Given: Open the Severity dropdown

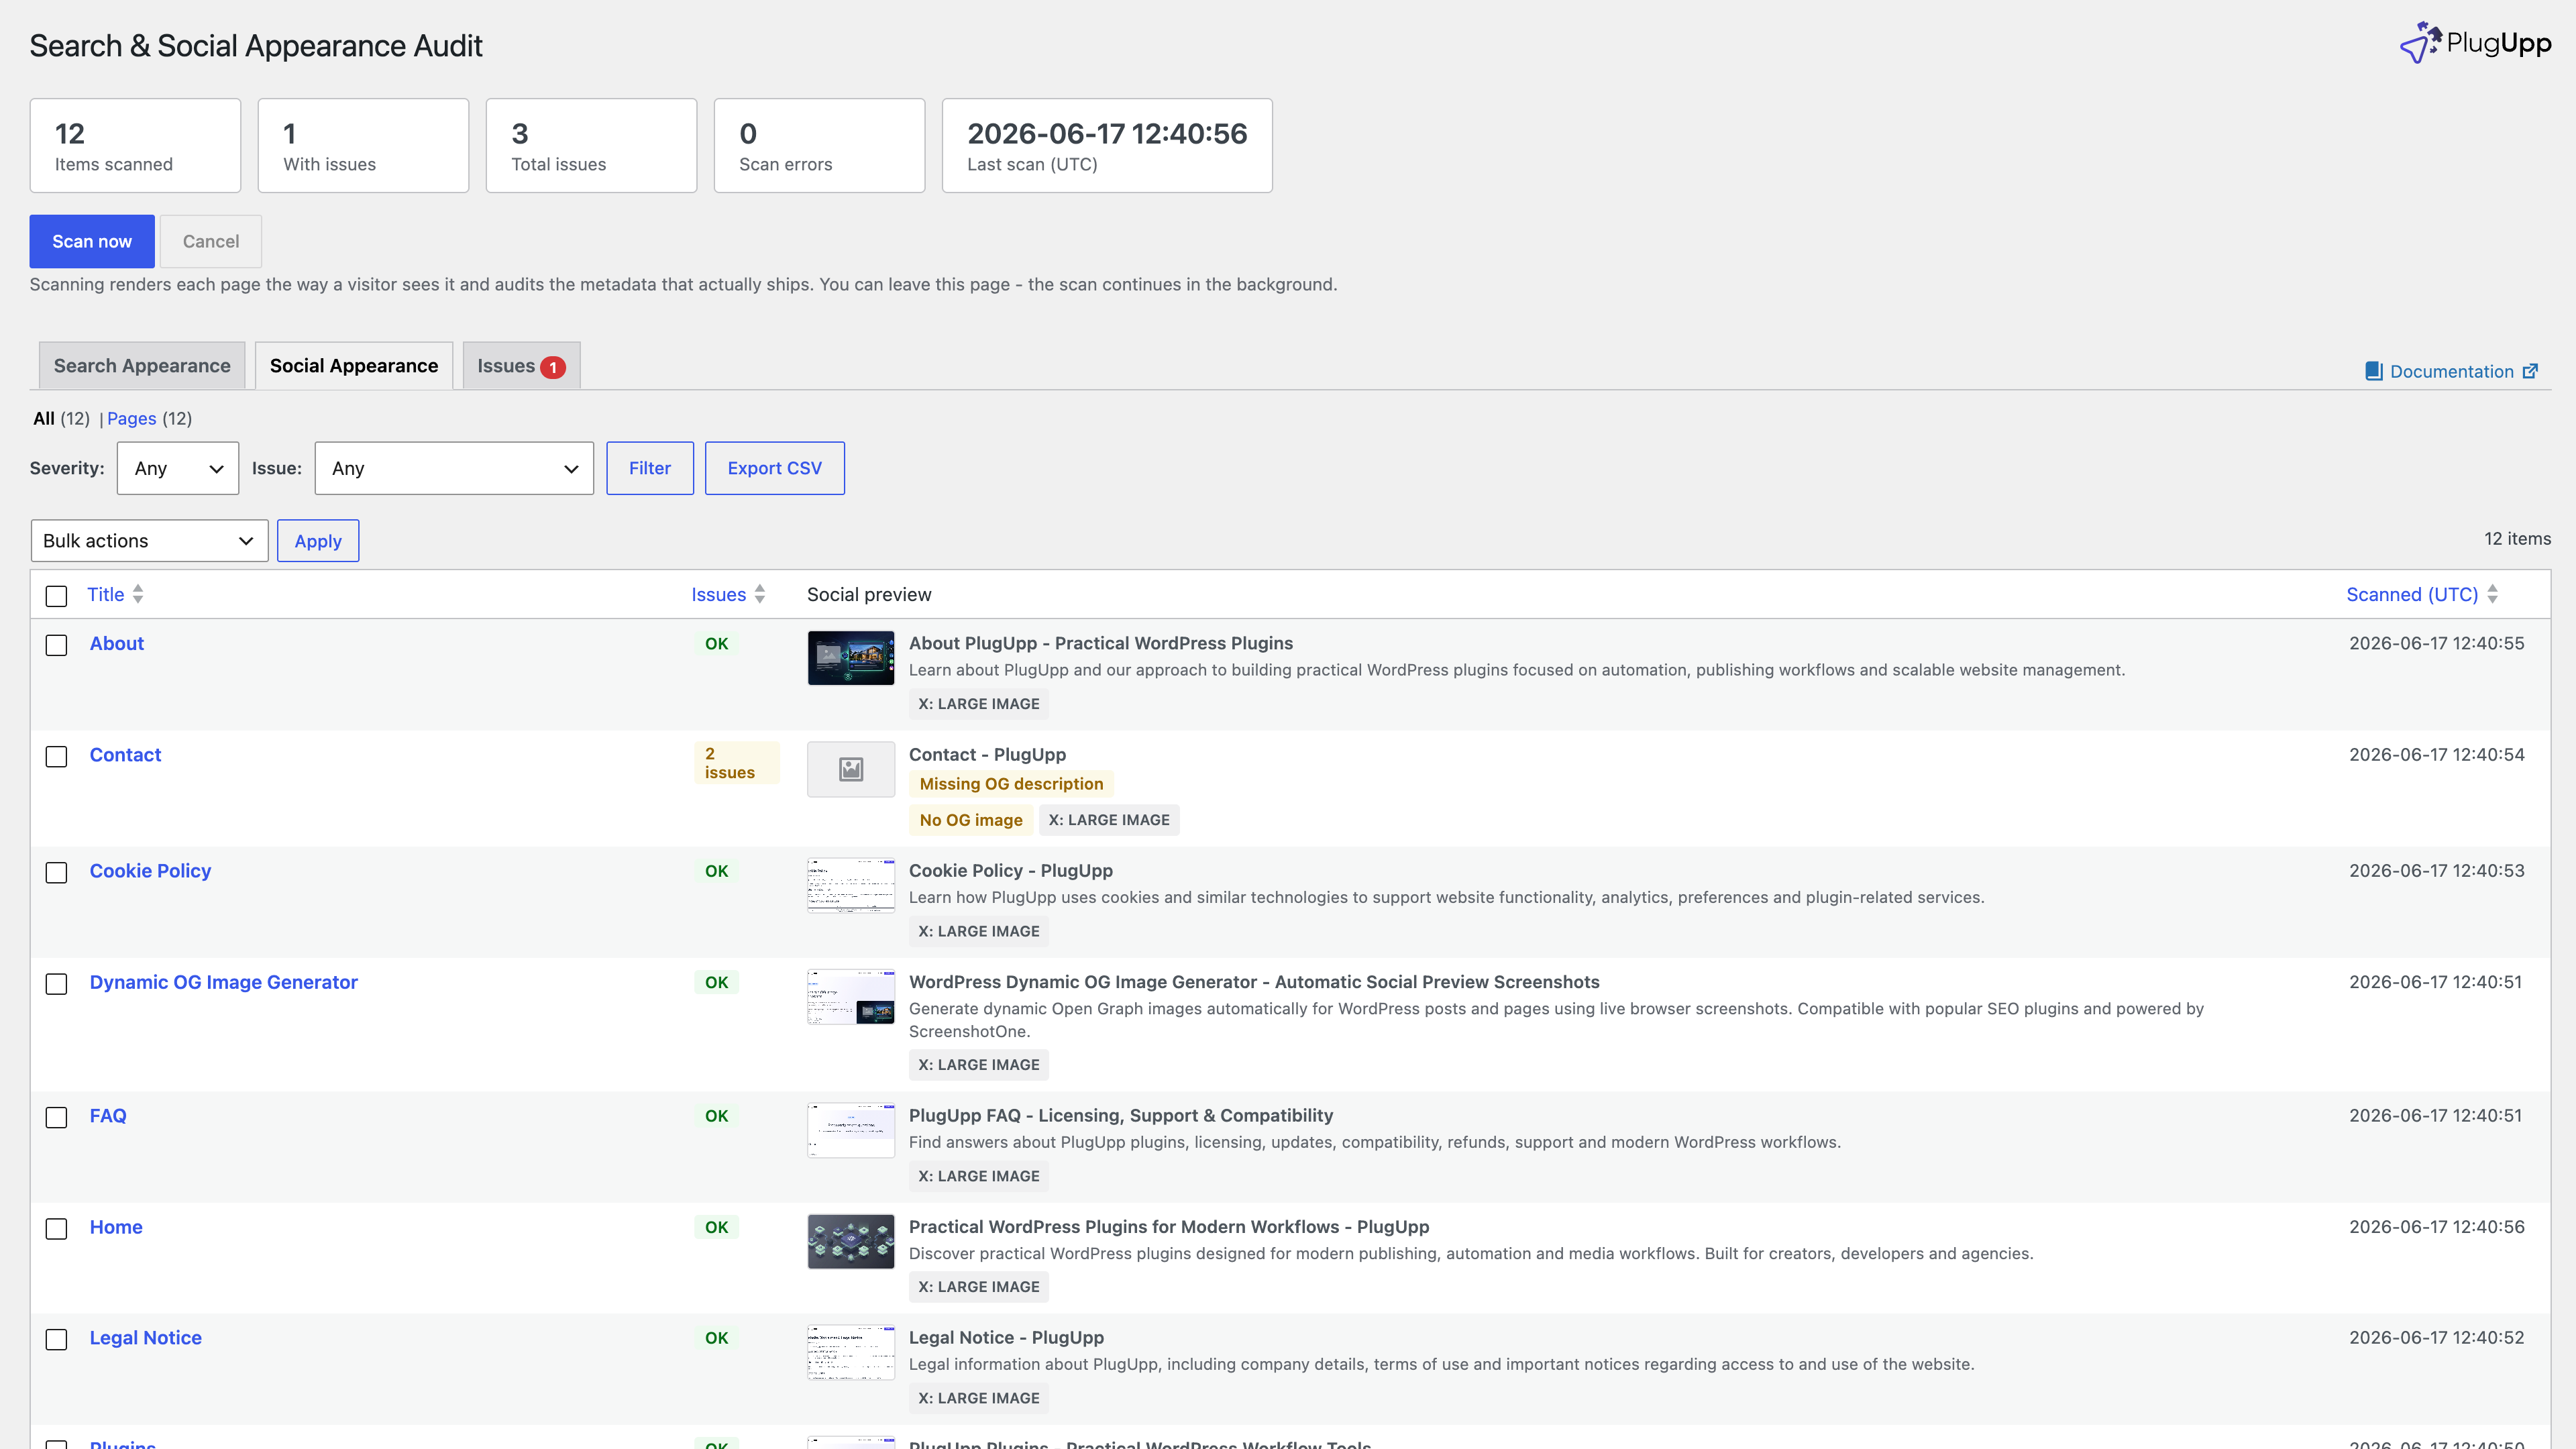Looking at the screenshot, I should coord(178,468).
